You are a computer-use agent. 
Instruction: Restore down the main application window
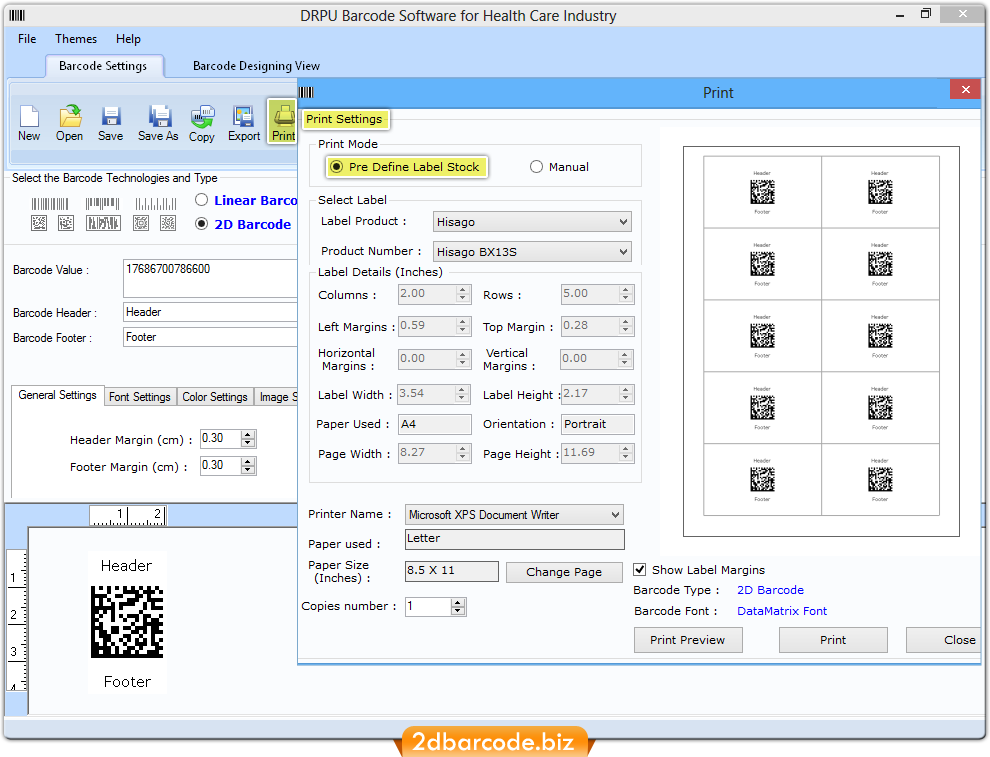[926, 14]
